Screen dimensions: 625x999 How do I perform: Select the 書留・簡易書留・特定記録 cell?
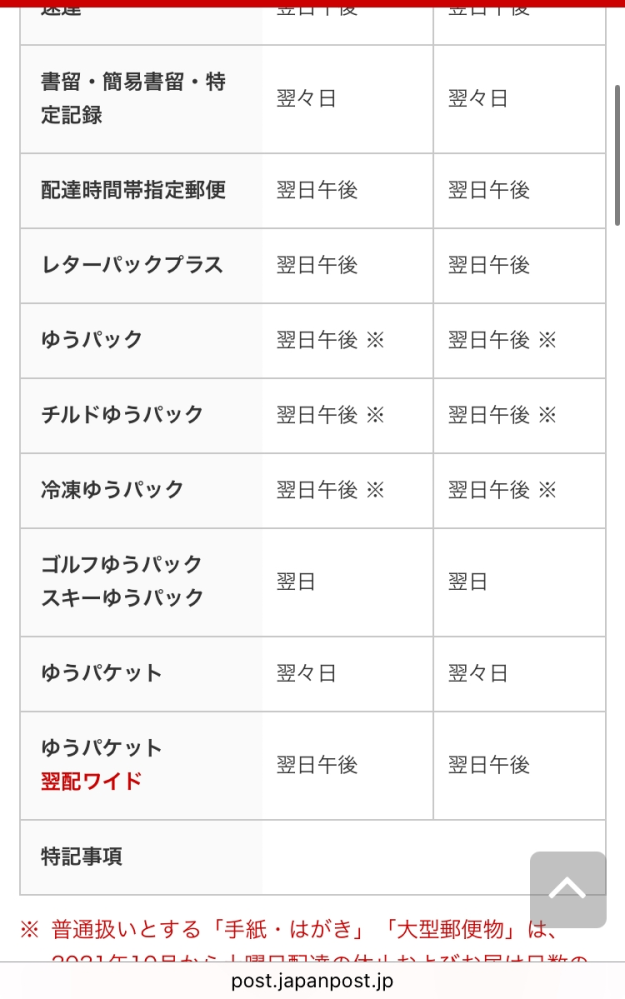(x=141, y=99)
